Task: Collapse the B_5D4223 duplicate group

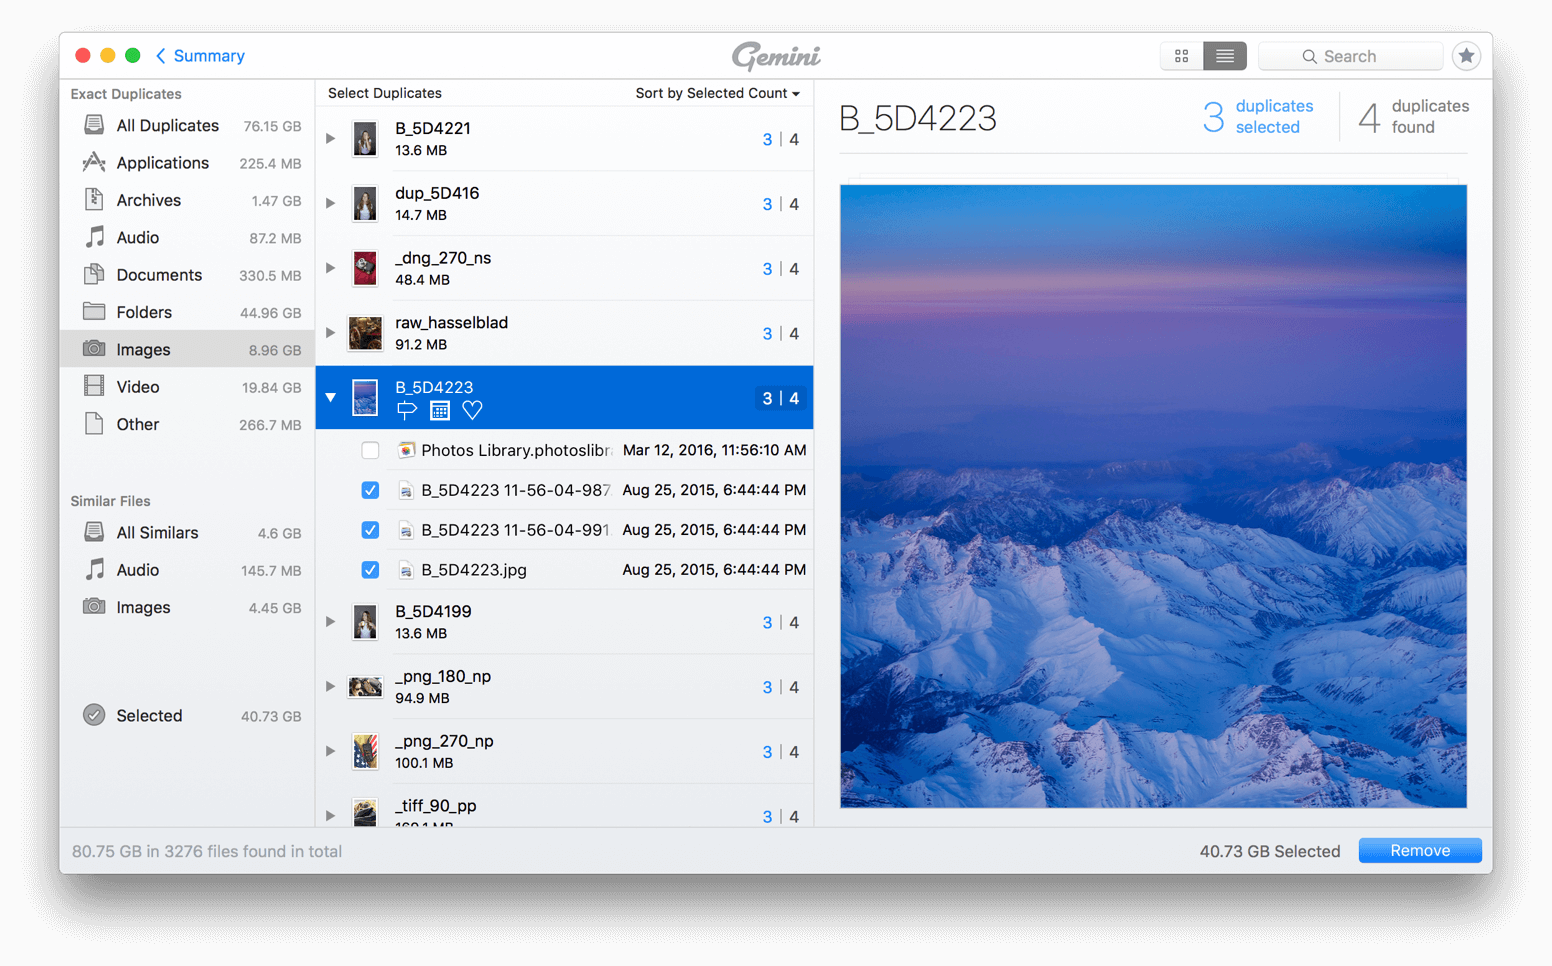Action: [330, 398]
